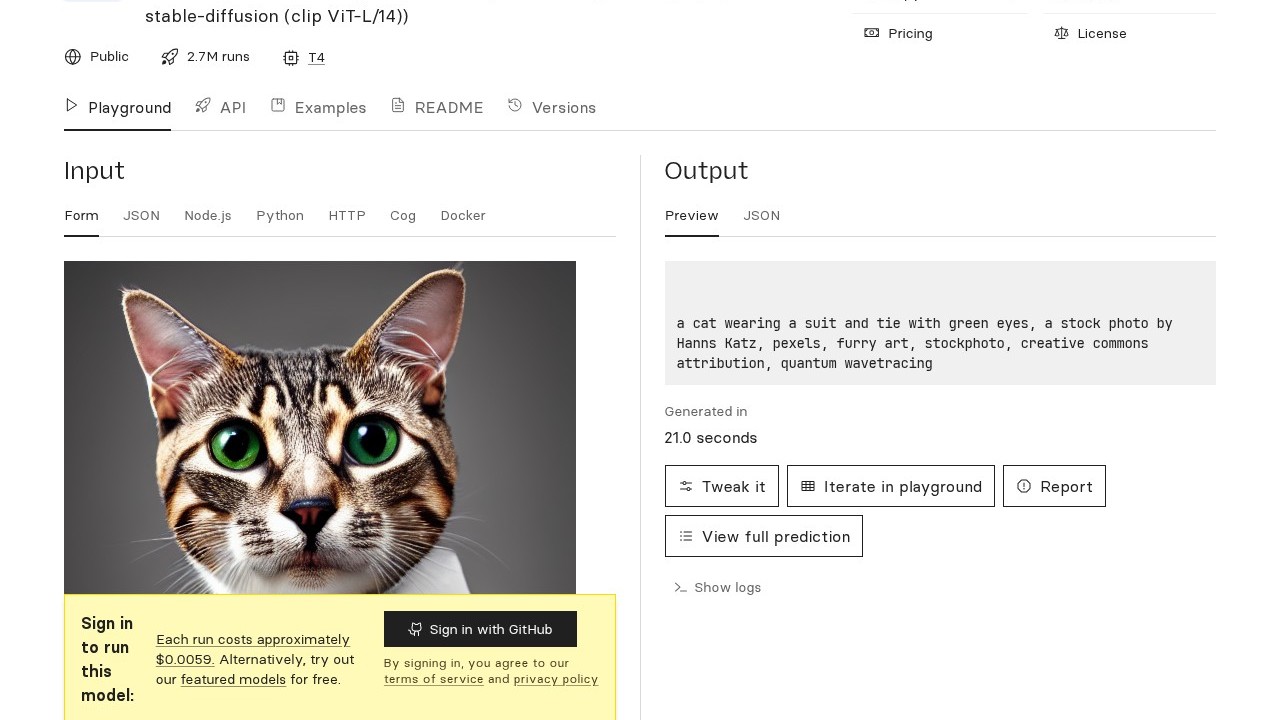Click the Tweak it button
This screenshot has width=1280, height=720.
722,486
